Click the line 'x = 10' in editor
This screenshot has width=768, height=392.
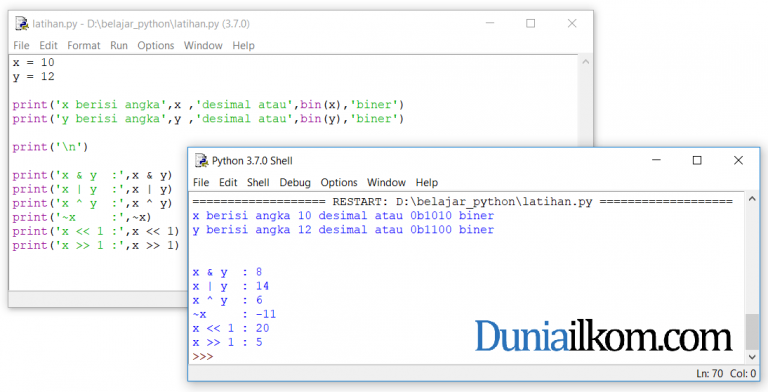coord(34,62)
